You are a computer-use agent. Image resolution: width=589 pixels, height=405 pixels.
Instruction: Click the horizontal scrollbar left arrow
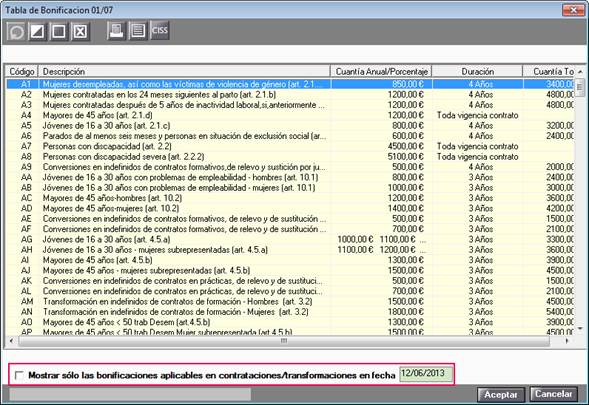(11, 341)
